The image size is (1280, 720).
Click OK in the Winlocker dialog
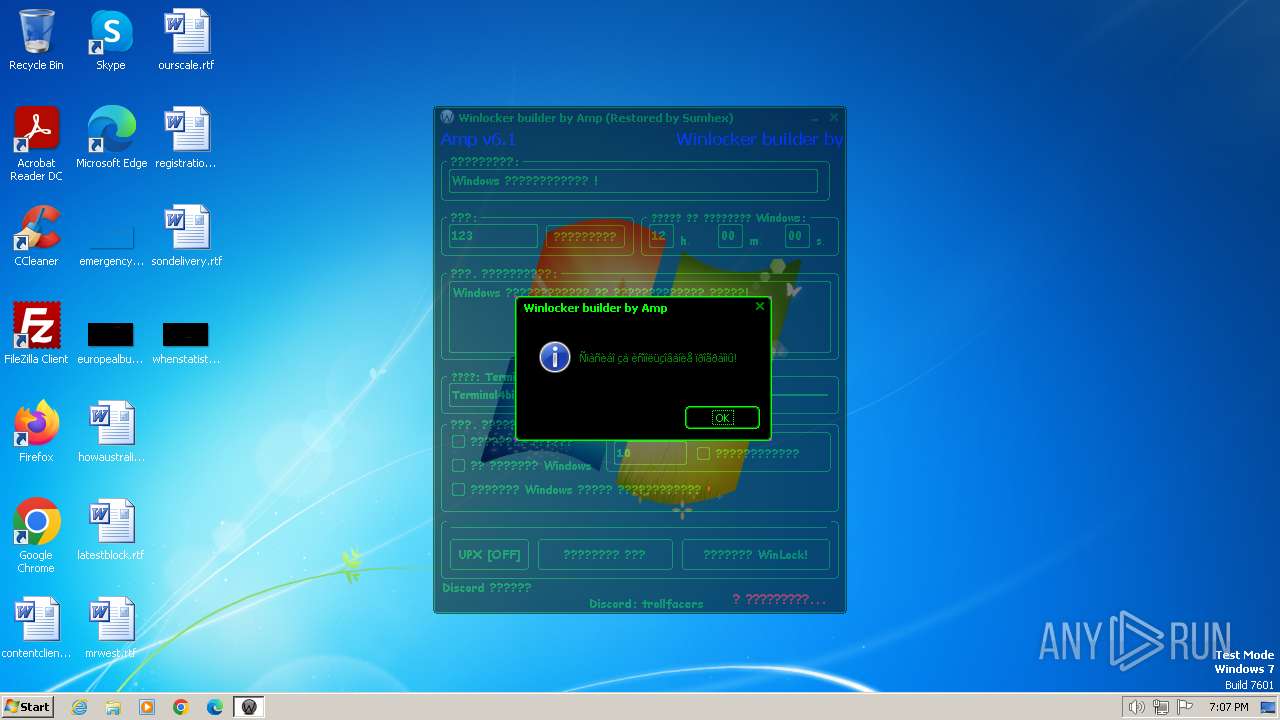(722, 417)
